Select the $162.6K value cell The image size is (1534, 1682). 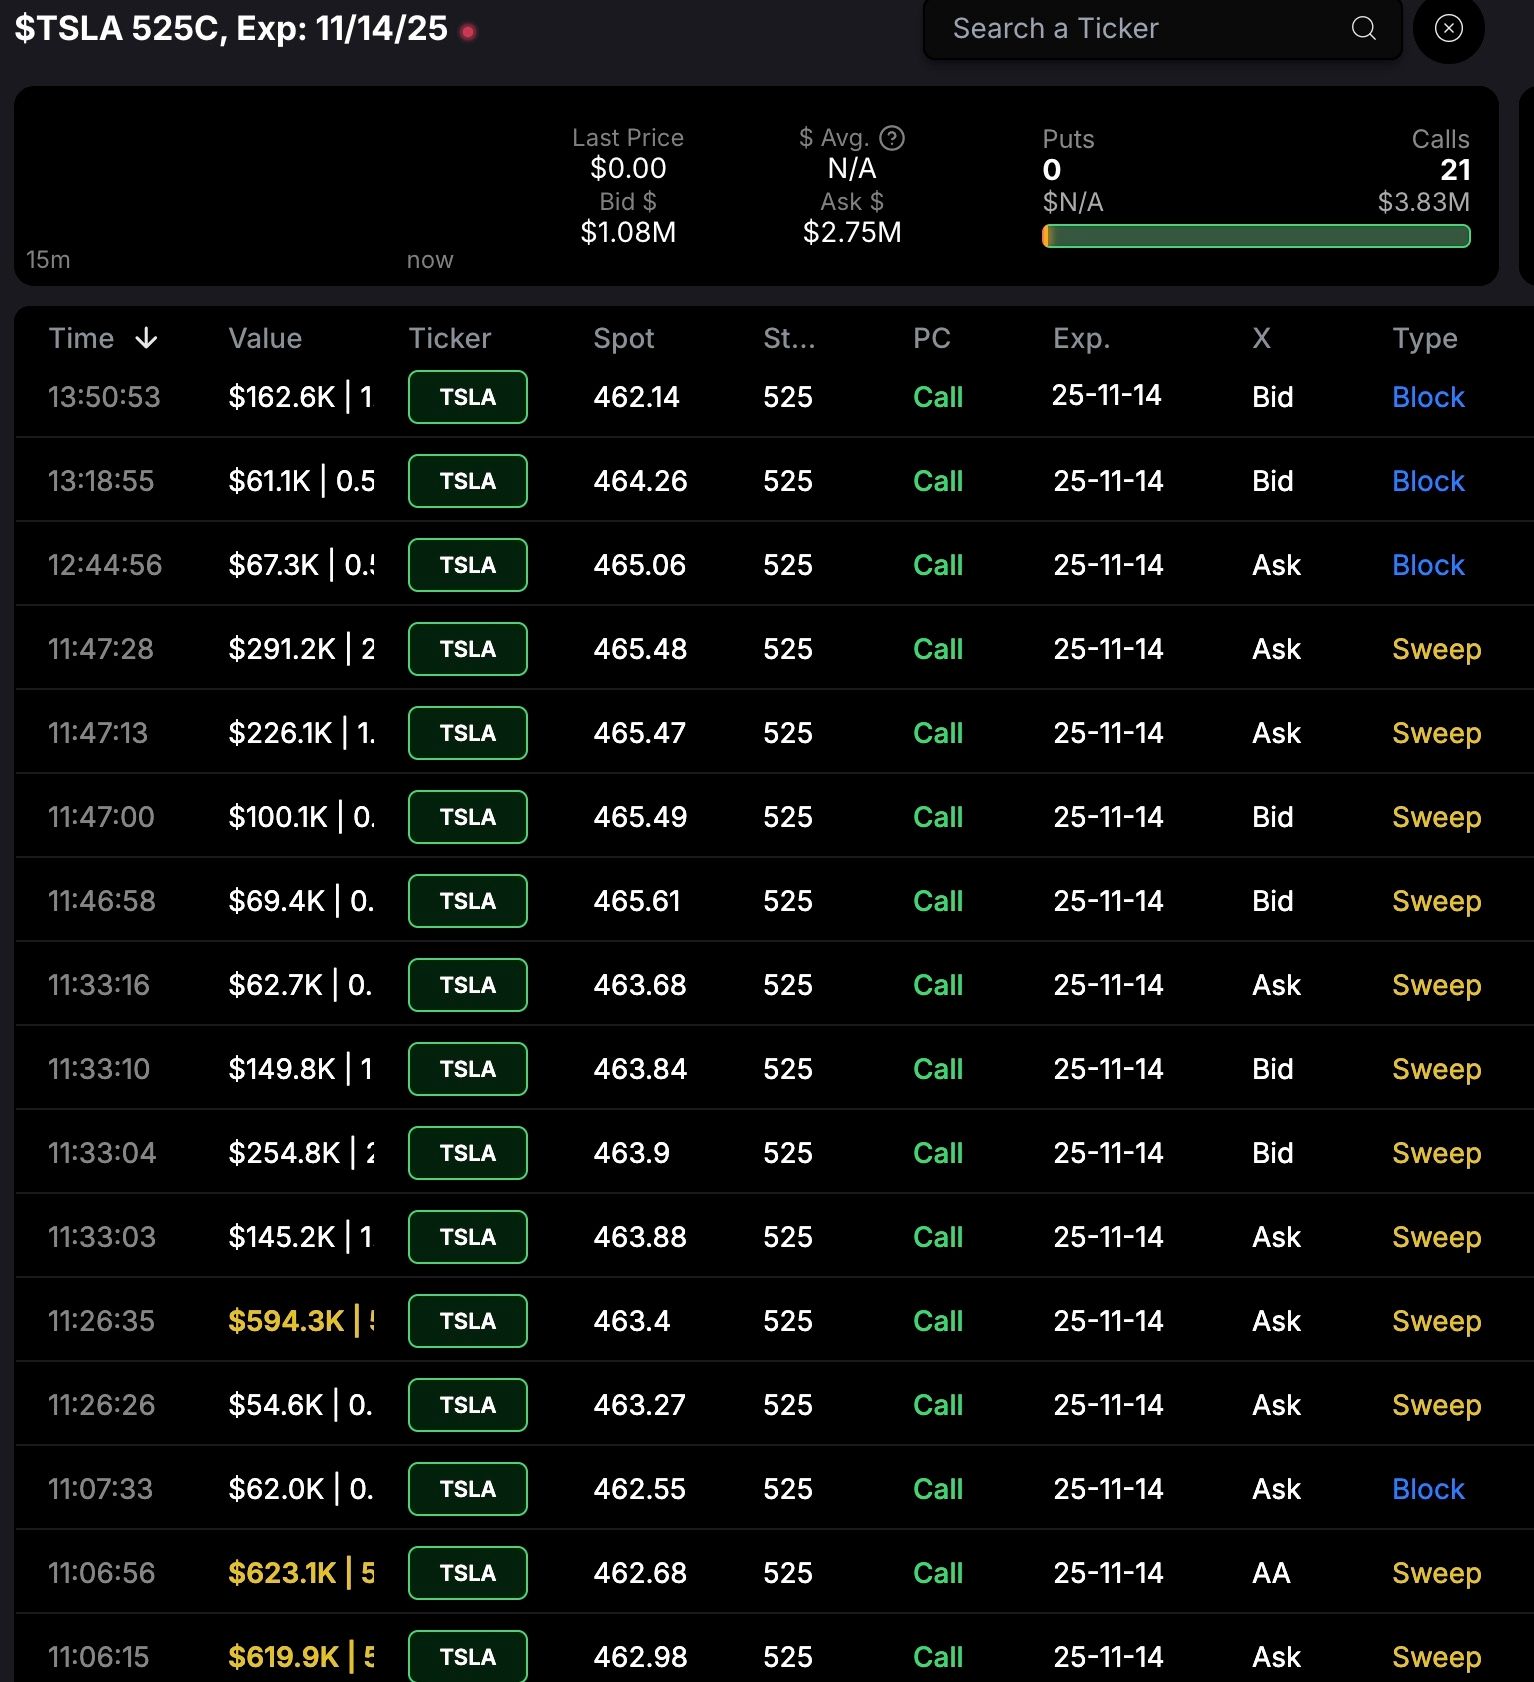pos(301,397)
